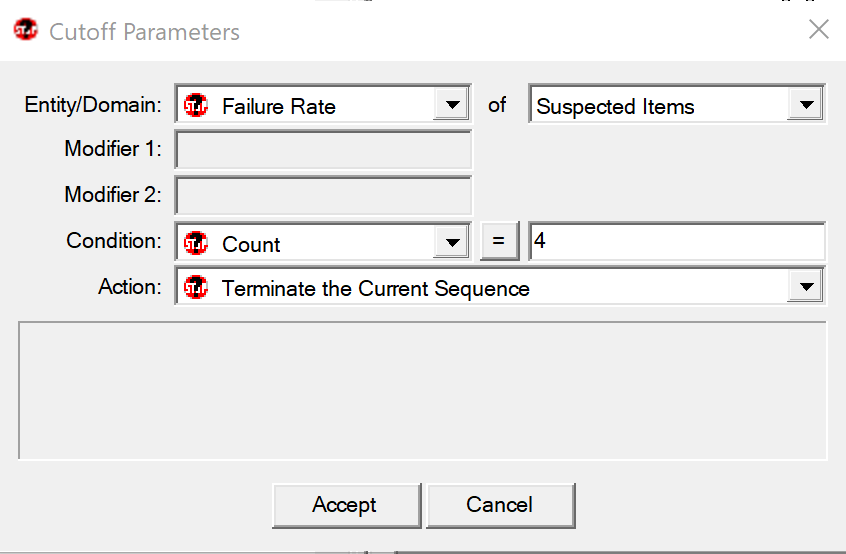846x554 pixels.
Task: Cancel the cutoff parameters dialog
Action: click(500, 505)
